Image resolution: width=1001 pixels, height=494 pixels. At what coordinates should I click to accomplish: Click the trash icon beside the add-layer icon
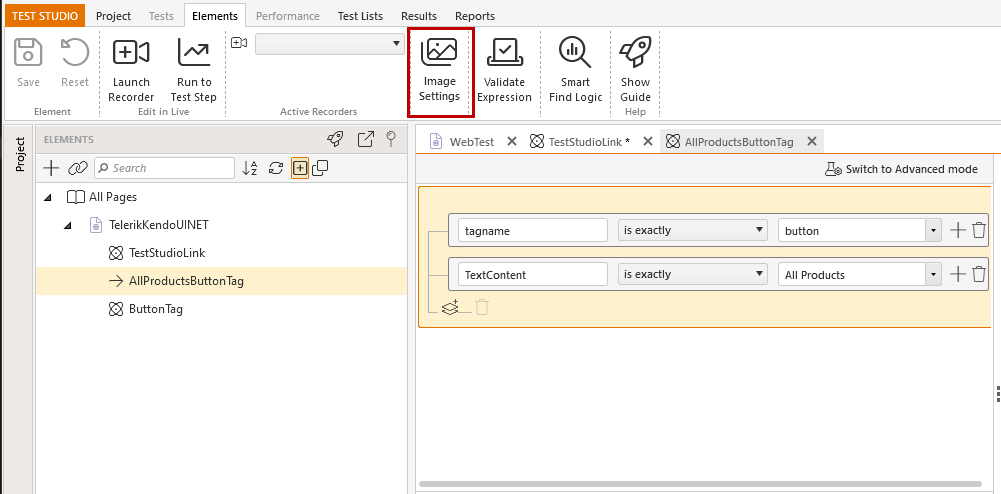(x=482, y=308)
